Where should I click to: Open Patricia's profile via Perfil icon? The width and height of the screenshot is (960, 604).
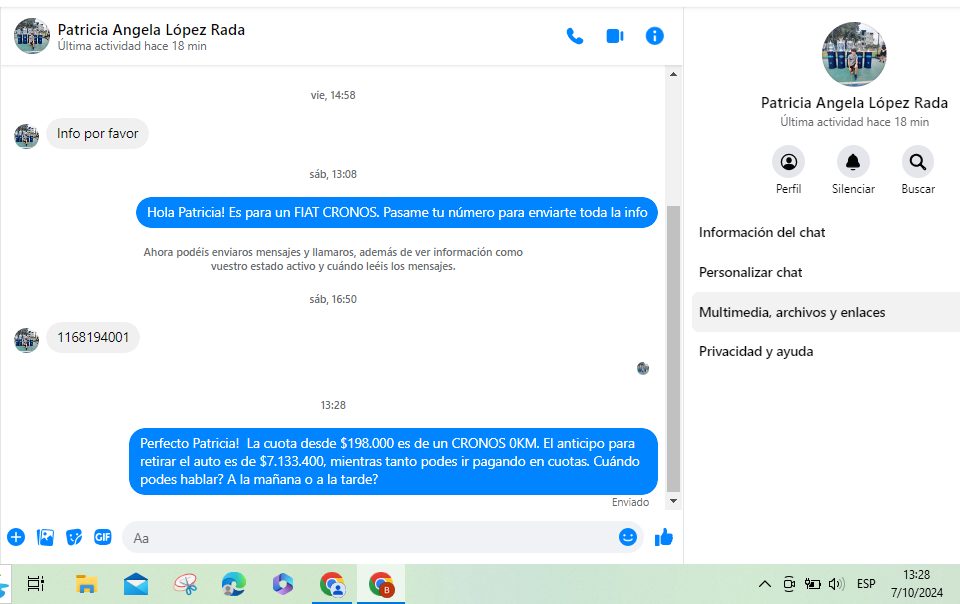point(789,162)
